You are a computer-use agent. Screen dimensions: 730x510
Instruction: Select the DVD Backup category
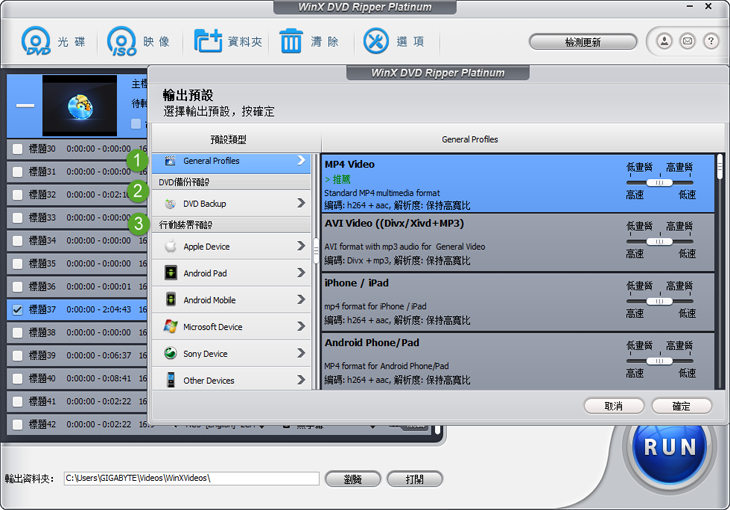[232, 204]
